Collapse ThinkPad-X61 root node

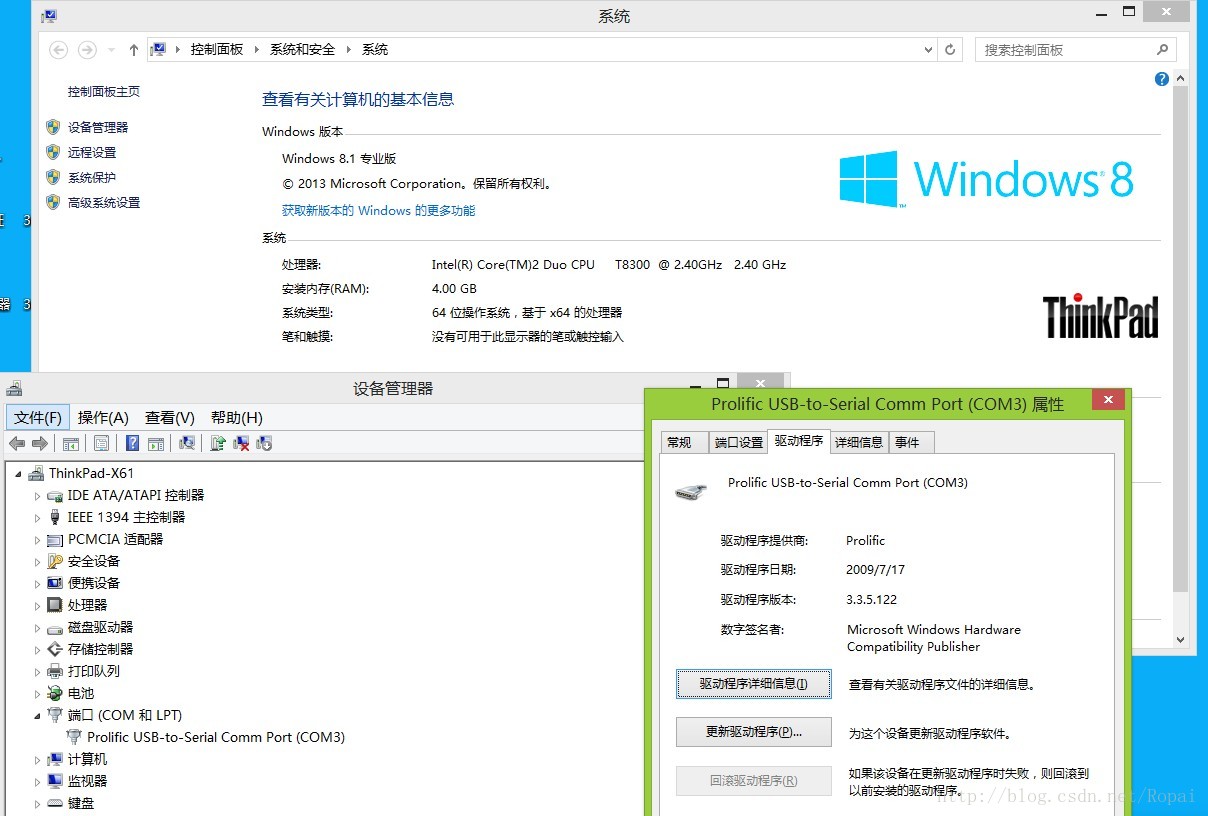pyautogui.click(x=19, y=473)
